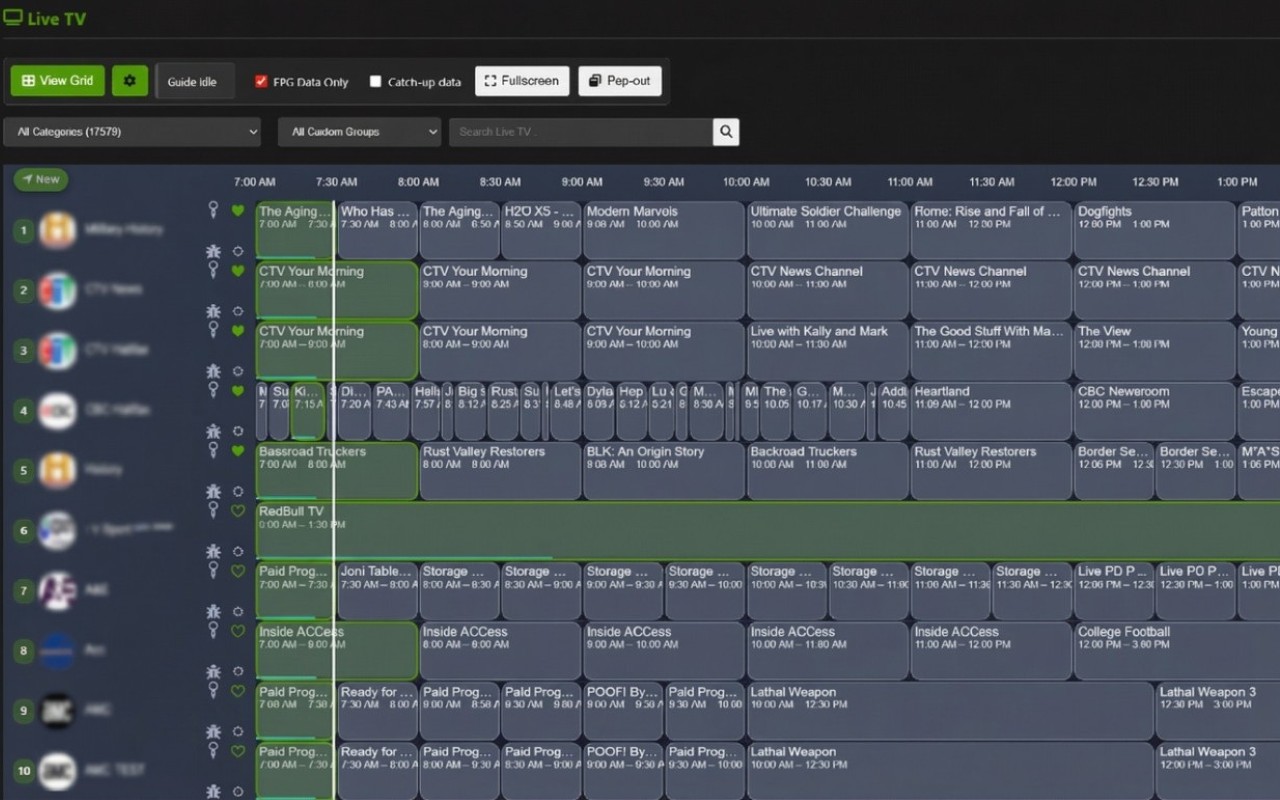Viewport: 1280px width, 800px height.
Task: Click the channel 5 logo thumbnail
Action: 58,470
